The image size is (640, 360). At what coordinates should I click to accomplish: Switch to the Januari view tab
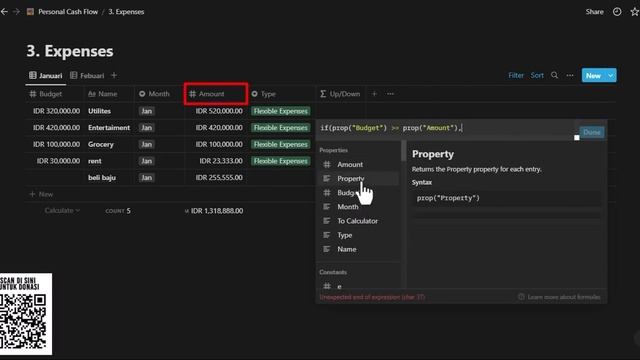[46, 76]
